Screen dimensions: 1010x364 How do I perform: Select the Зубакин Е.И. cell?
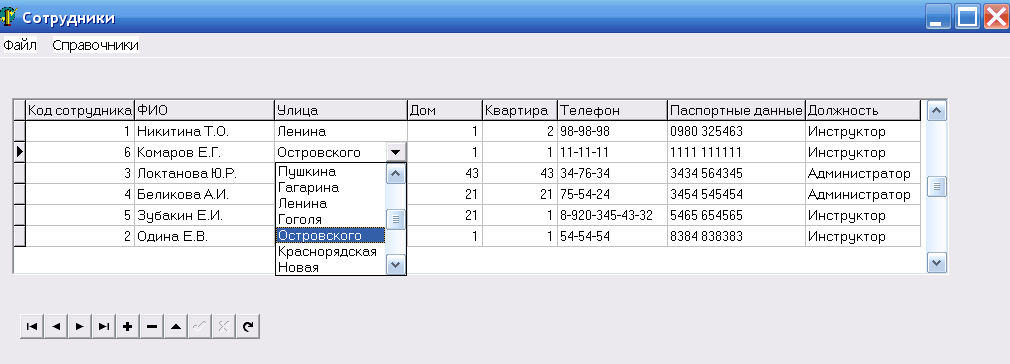[x=204, y=215]
